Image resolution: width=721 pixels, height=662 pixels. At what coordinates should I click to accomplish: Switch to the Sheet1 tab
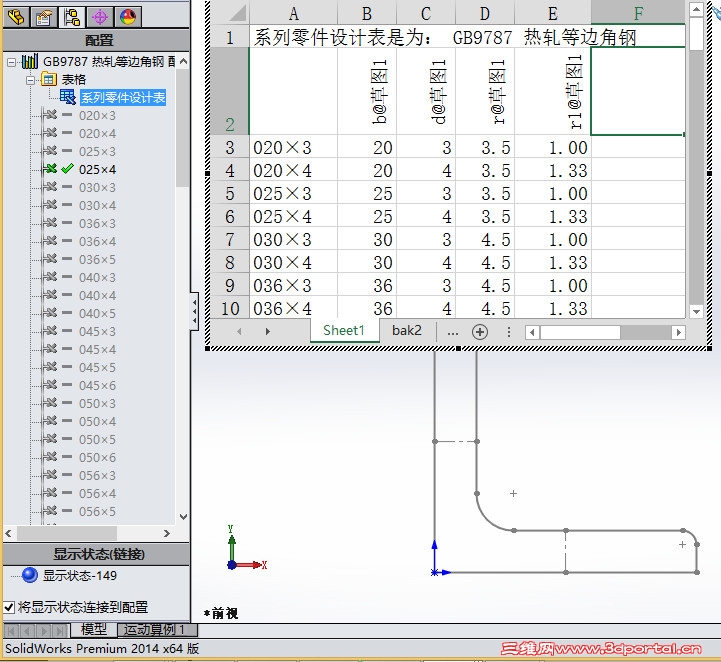coord(344,331)
